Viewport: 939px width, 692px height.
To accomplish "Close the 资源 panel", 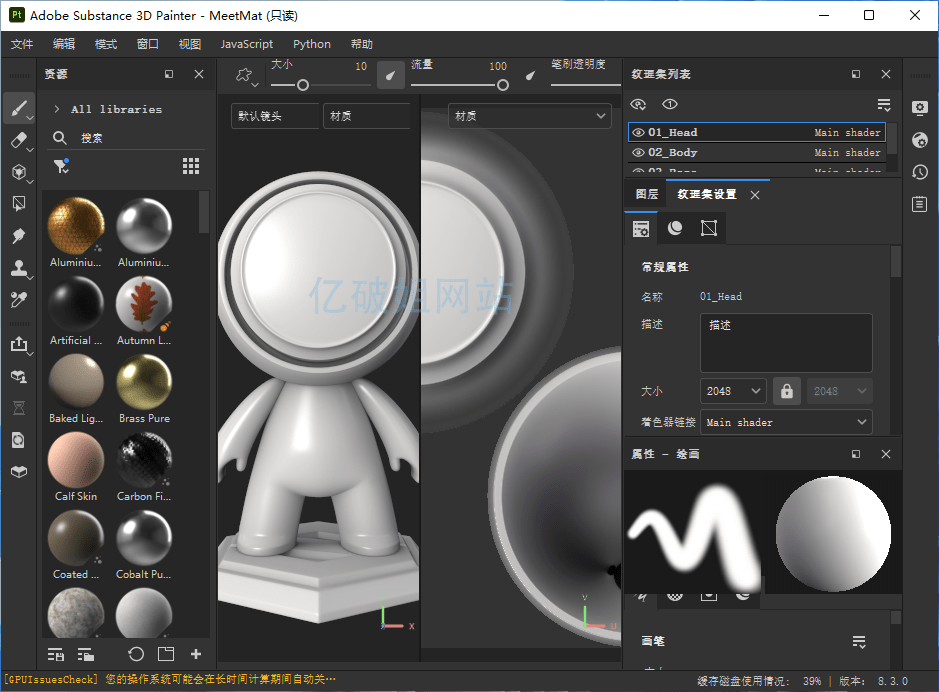I will click(199, 74).
